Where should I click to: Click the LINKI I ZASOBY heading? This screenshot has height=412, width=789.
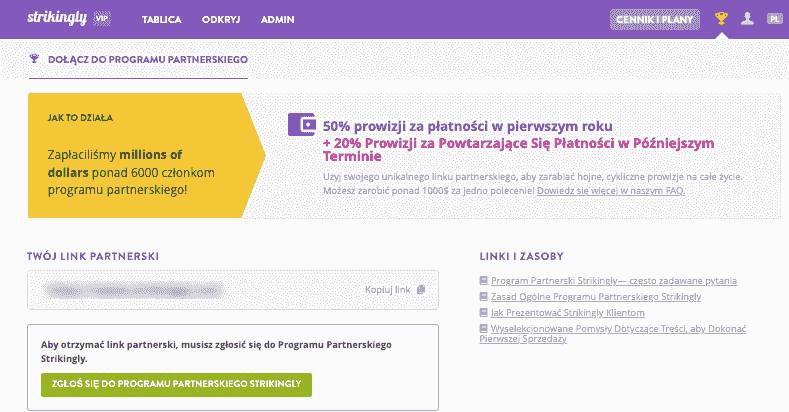click(521, 256)
